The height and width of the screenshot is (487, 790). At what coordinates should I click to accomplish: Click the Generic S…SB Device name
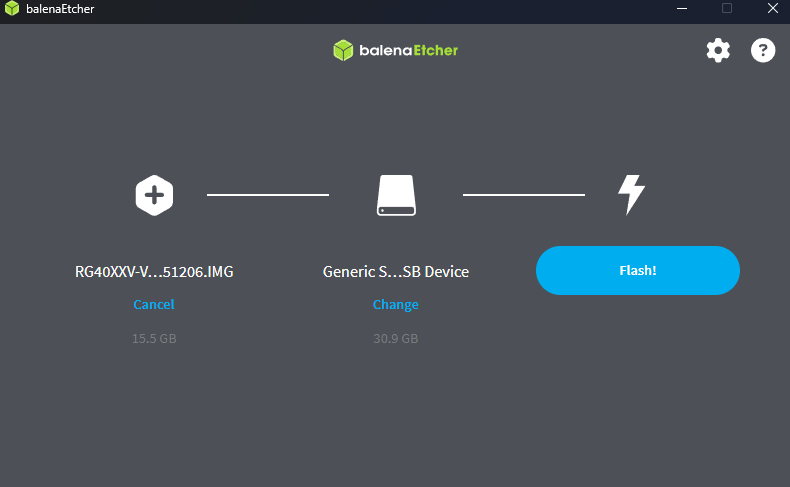pyautogui.click(x=396, y=271)
